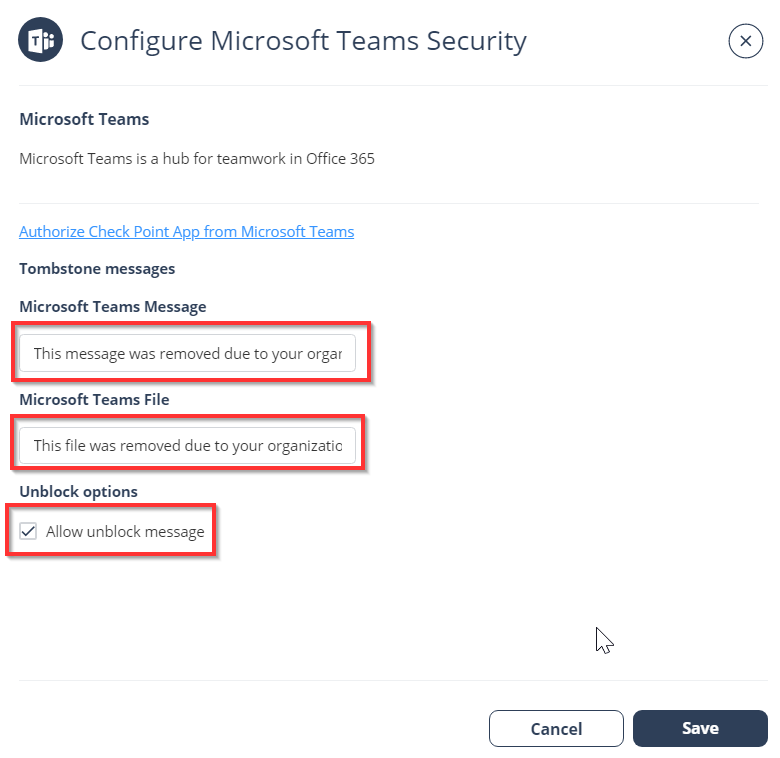780x758 pixels.
Task: Click the 'Microsoft Teams Message' field label
Action: coord(113,306)
